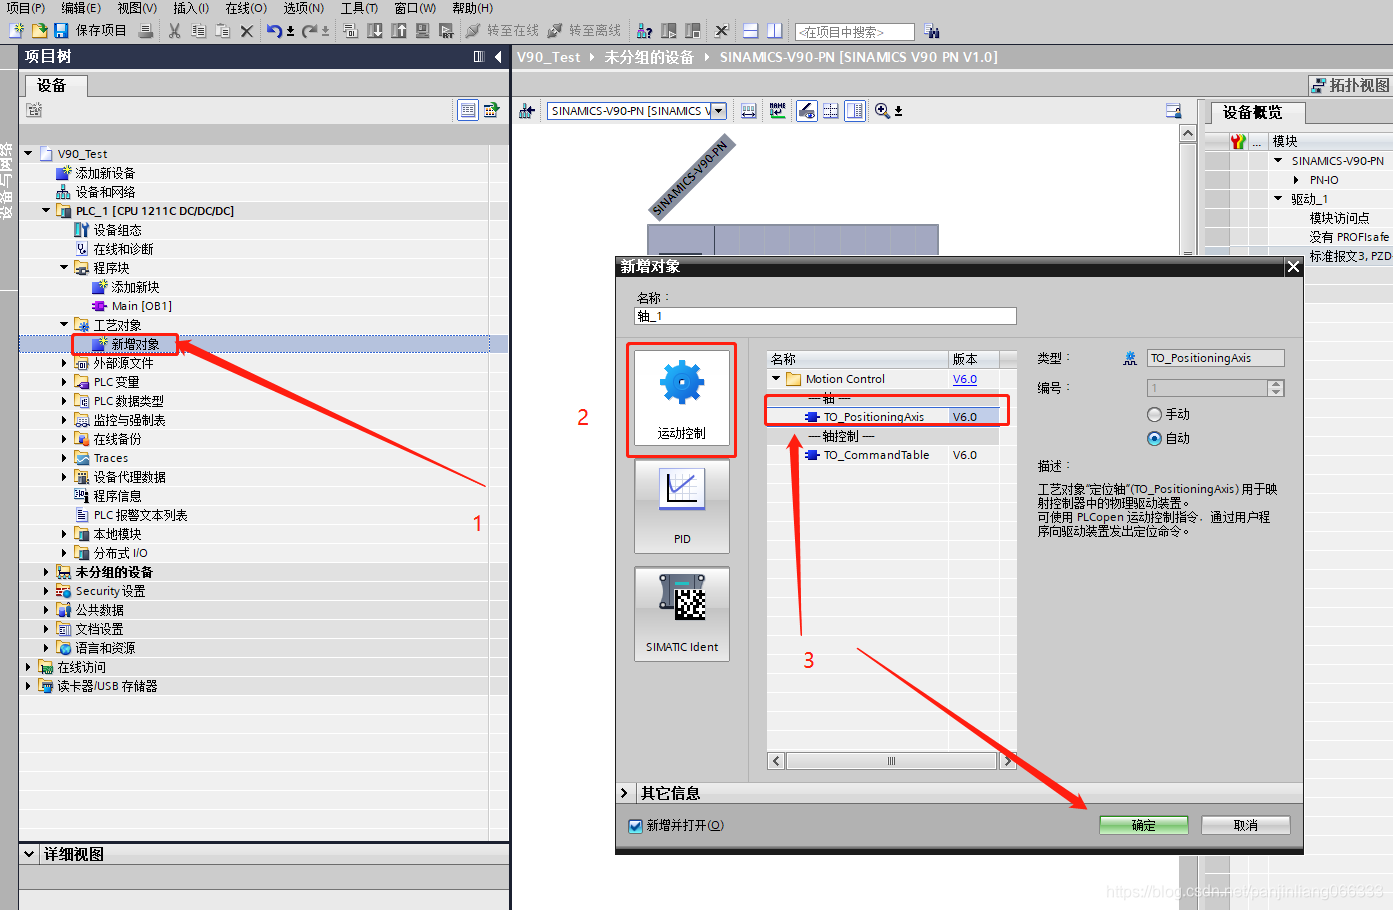Expand the Traces folder
Viewport: 1393px width, 910px height.
pyautogui.click(x=64, y=458)
